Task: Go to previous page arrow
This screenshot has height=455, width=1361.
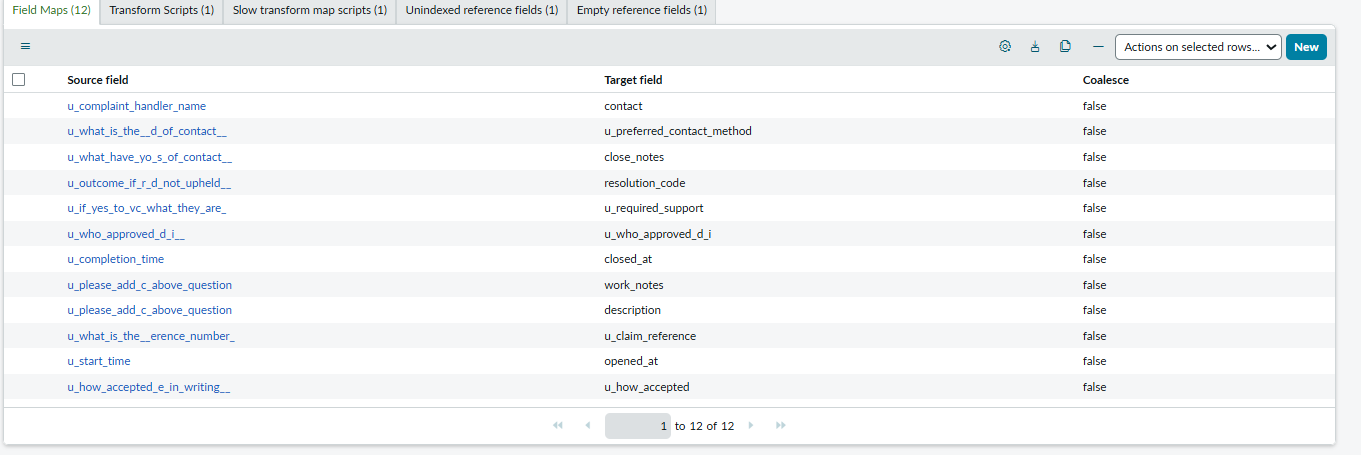Action: point(587,426)
